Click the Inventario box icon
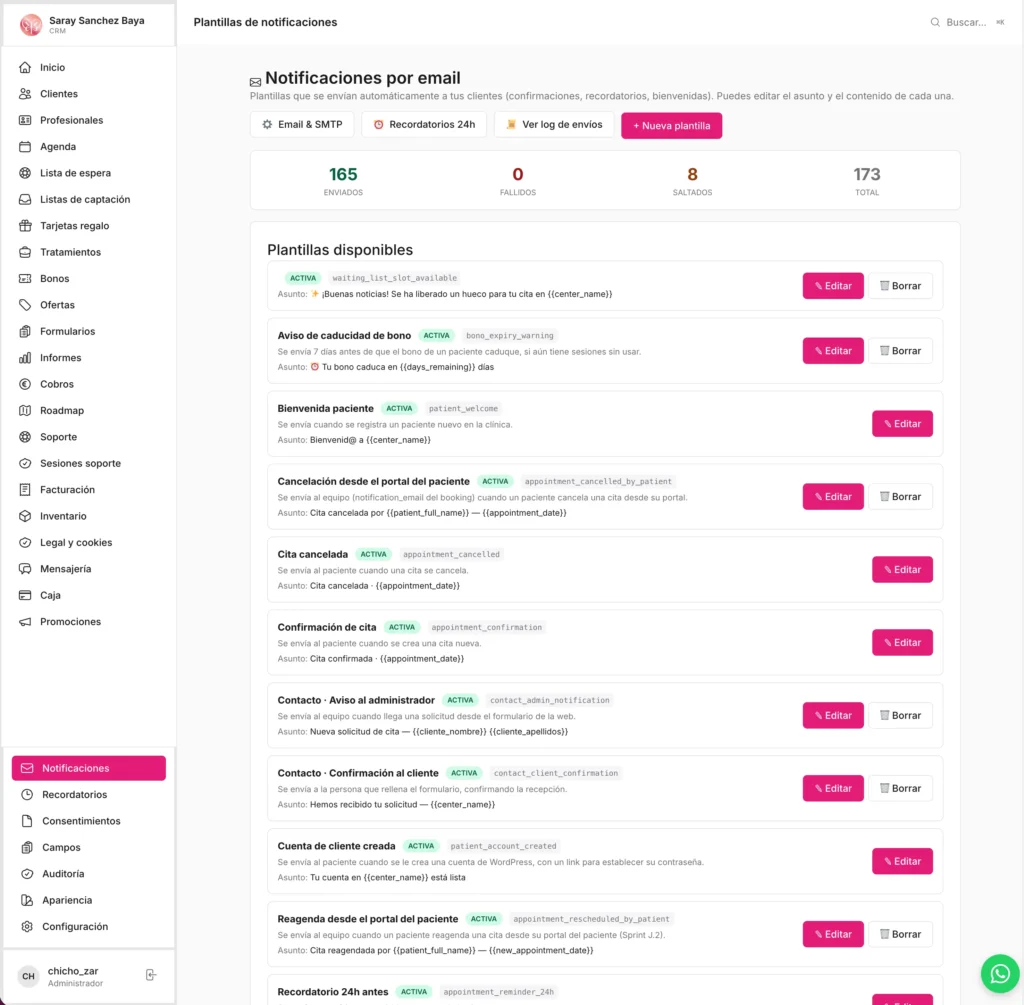Viewport: 1024px width, 1005px height. 25,516
